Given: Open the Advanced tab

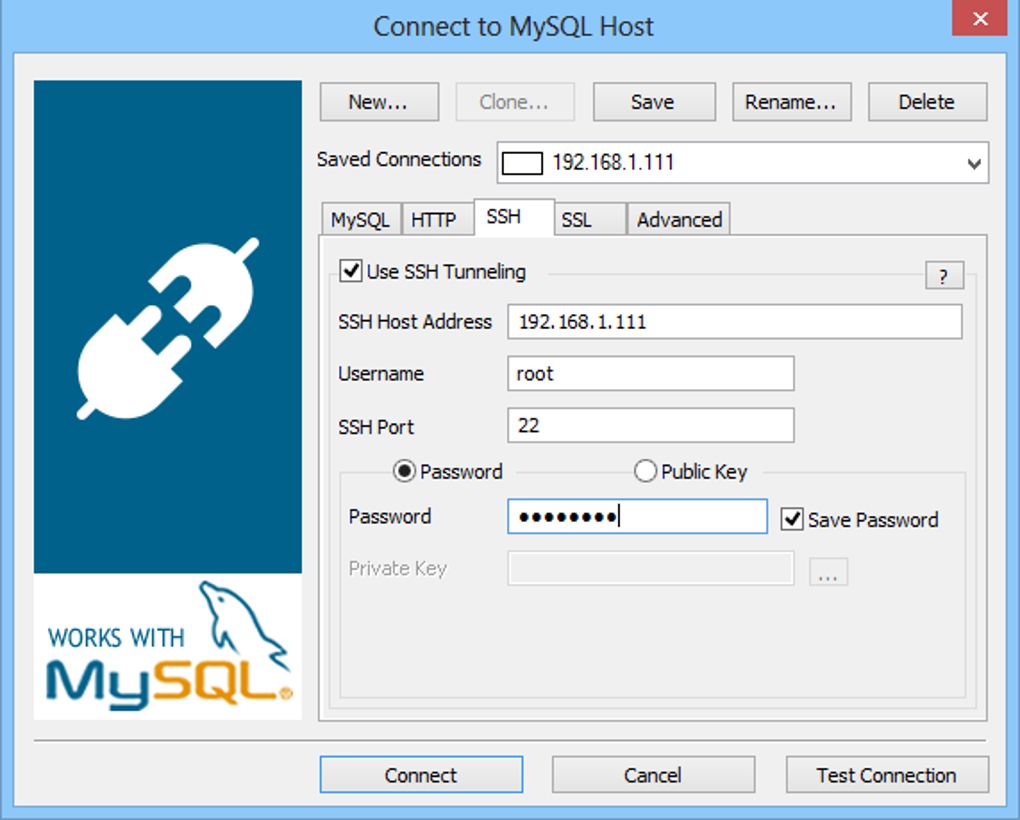Looking at the screenshot, I should click(x=678, y=219).
